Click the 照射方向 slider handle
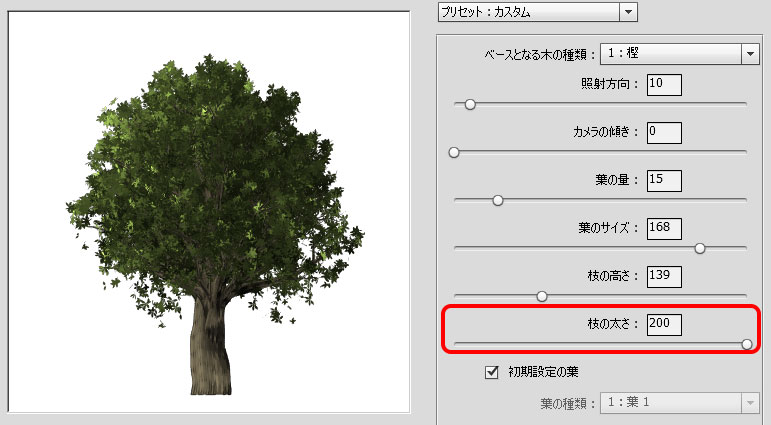The width and height of the screenshot is (771, 425). tap(470, 104)
